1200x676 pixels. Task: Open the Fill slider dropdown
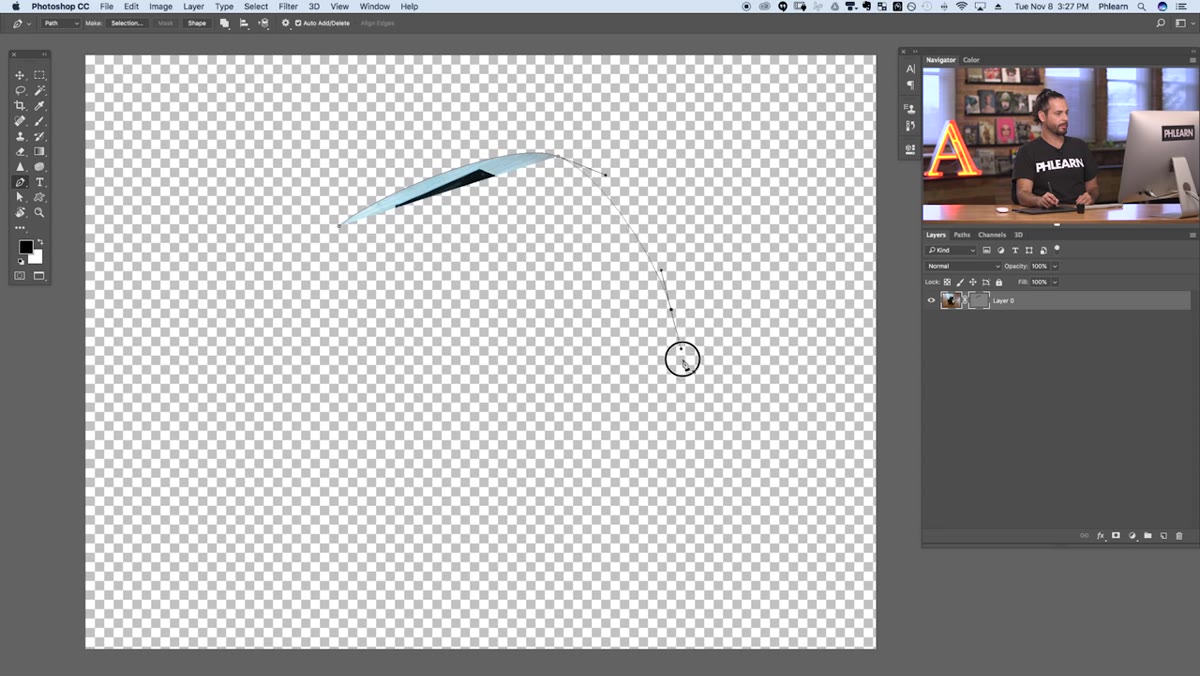tap(1055, 282)
